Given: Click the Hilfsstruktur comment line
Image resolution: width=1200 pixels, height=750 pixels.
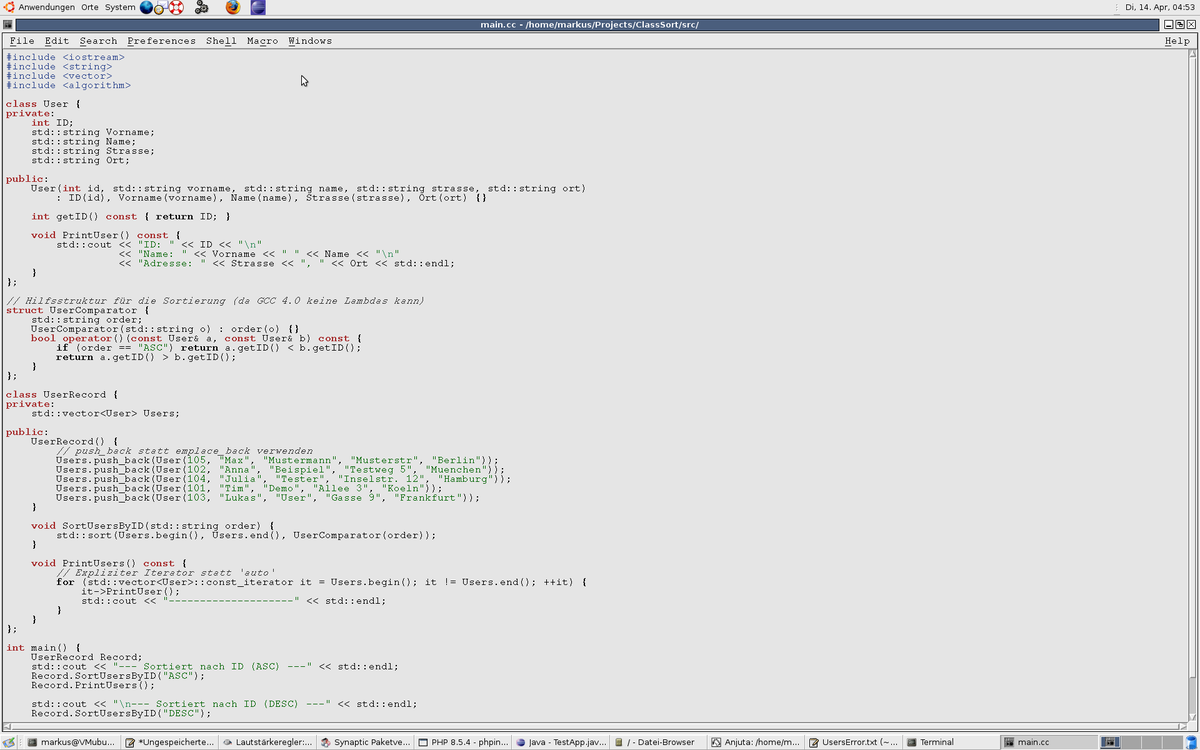Looking at the screenshot, I should (x=215, y=301).
